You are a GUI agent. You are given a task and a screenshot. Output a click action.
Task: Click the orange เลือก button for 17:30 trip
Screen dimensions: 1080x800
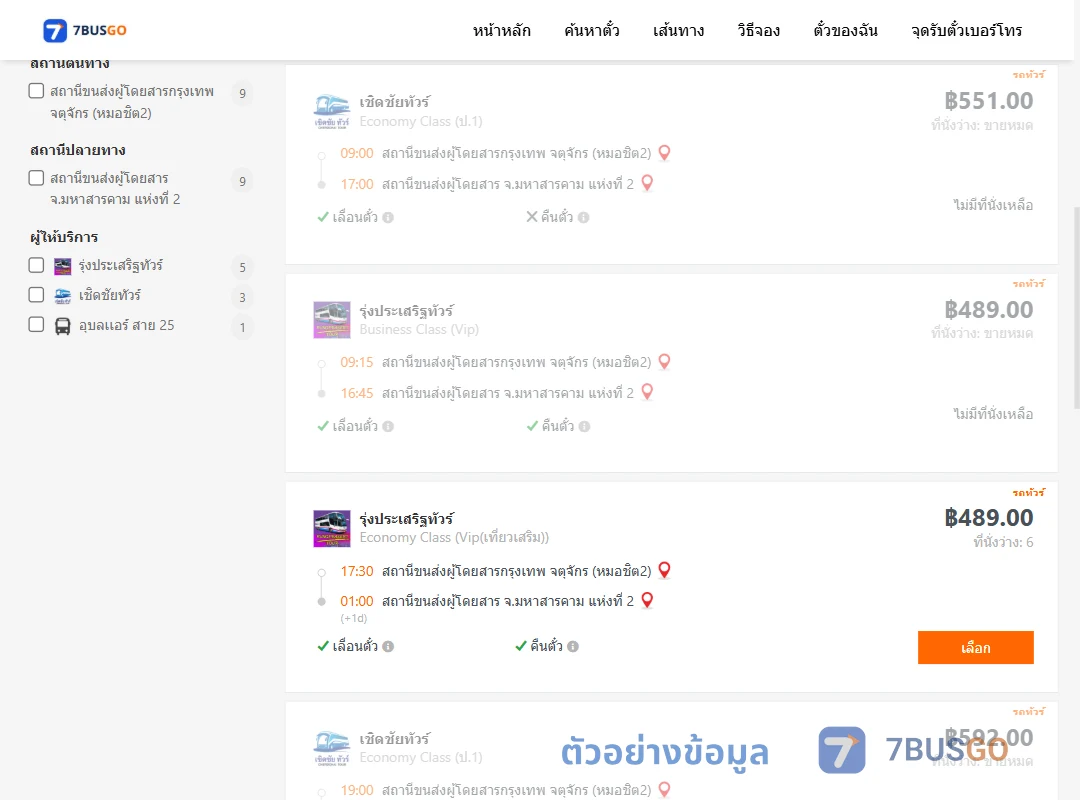pyautogui.click(x=975, y=648)
